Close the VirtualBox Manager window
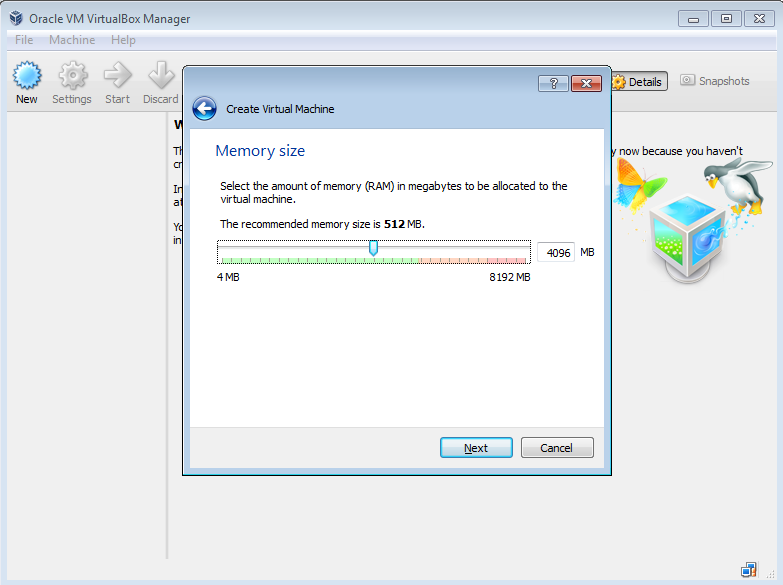This screenshot has height=585, width=783. pyautogui.click(x=759, y=19)
